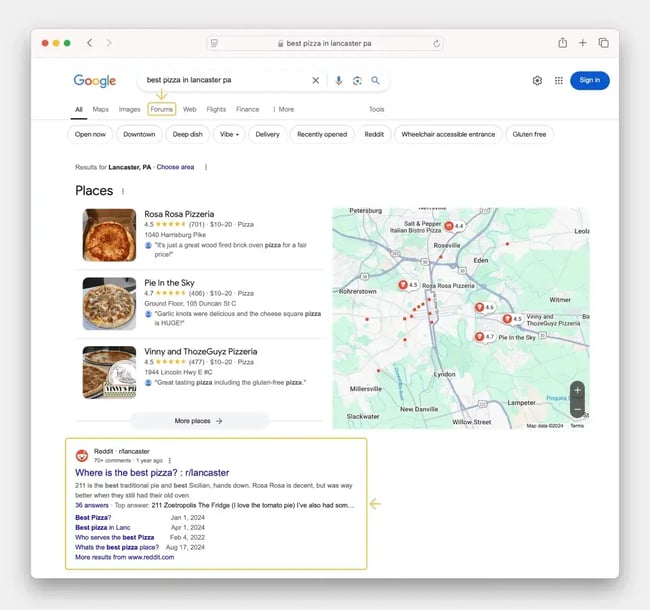Click the Vinny and ThozeGuyz photo thumbnail
This screenshot has height=610, width=650.
(109, 373)
